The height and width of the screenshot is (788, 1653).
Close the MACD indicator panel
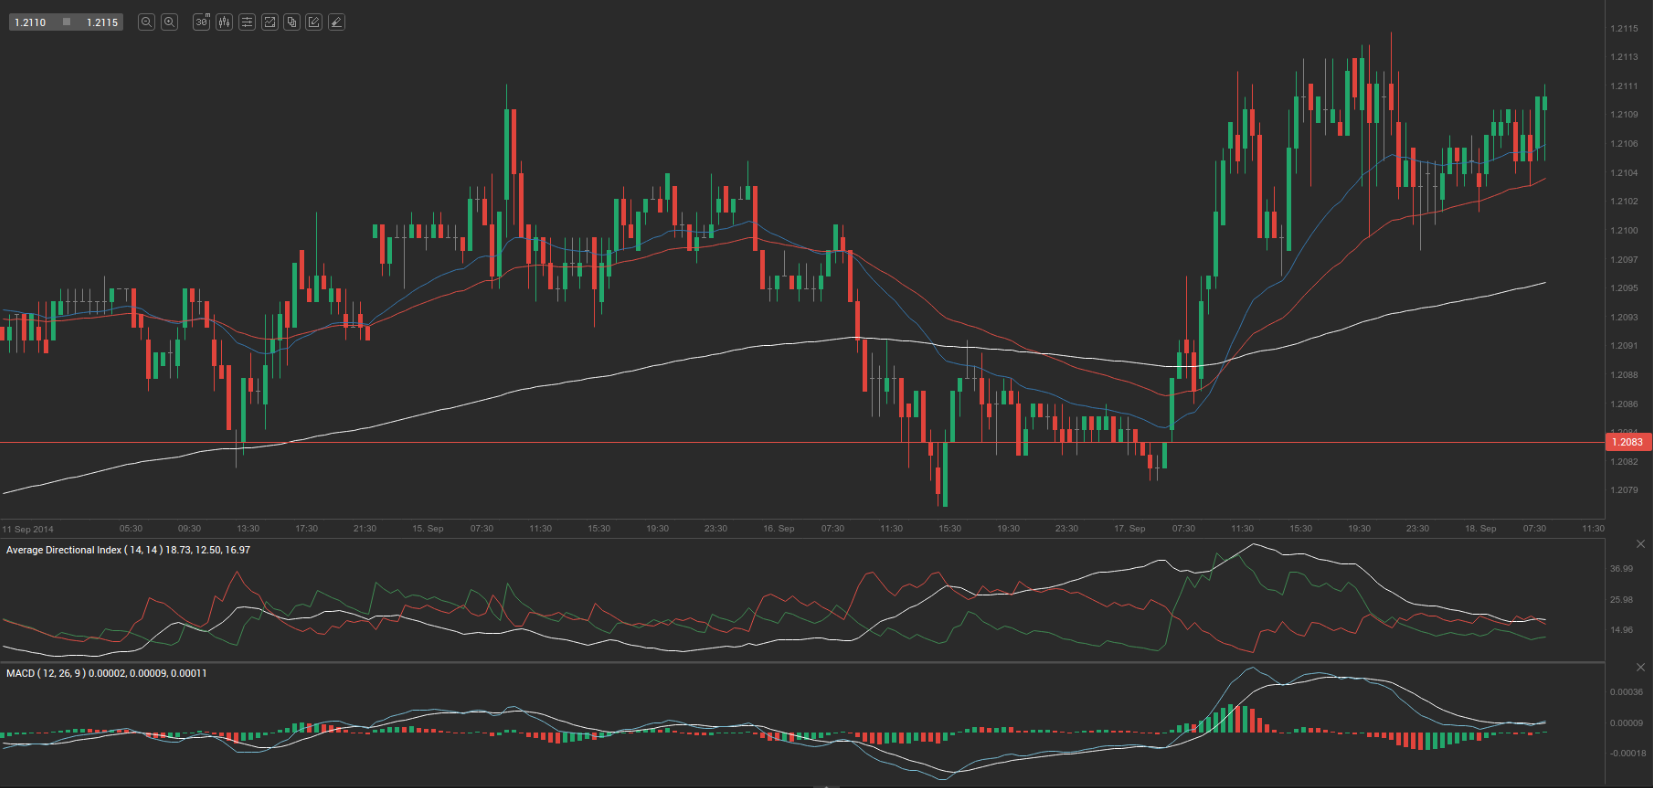pyautogui.click(x=1640, y=667)
